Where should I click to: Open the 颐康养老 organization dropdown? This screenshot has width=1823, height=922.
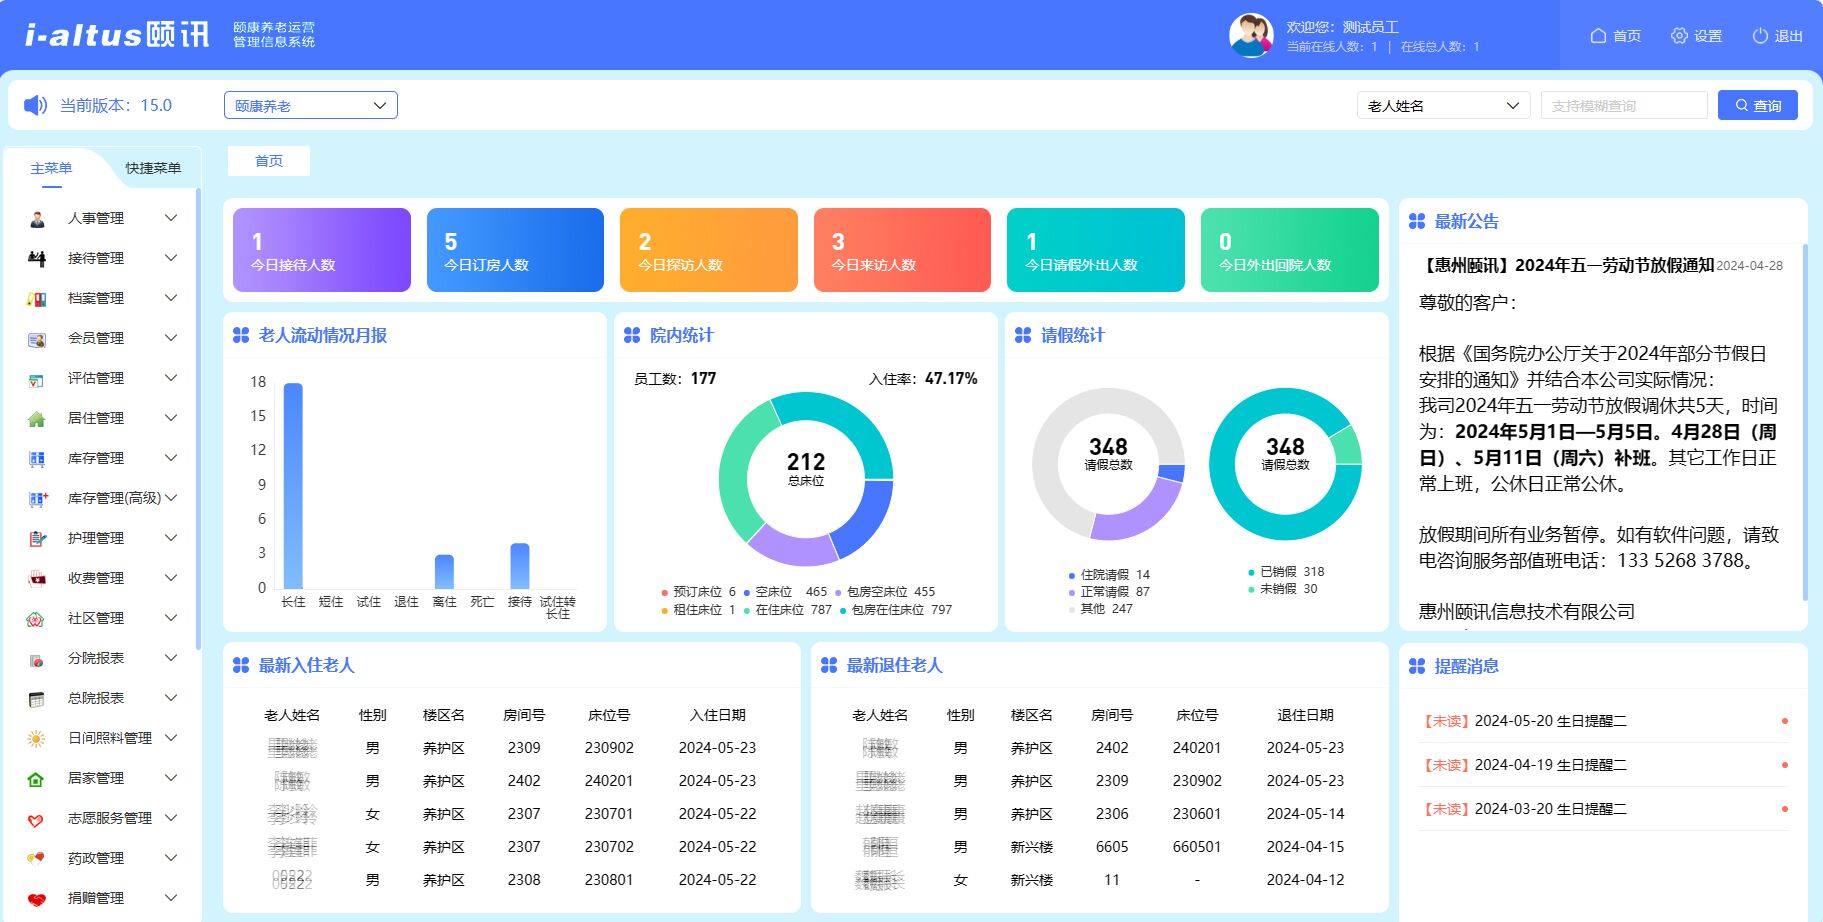point(310,105)
